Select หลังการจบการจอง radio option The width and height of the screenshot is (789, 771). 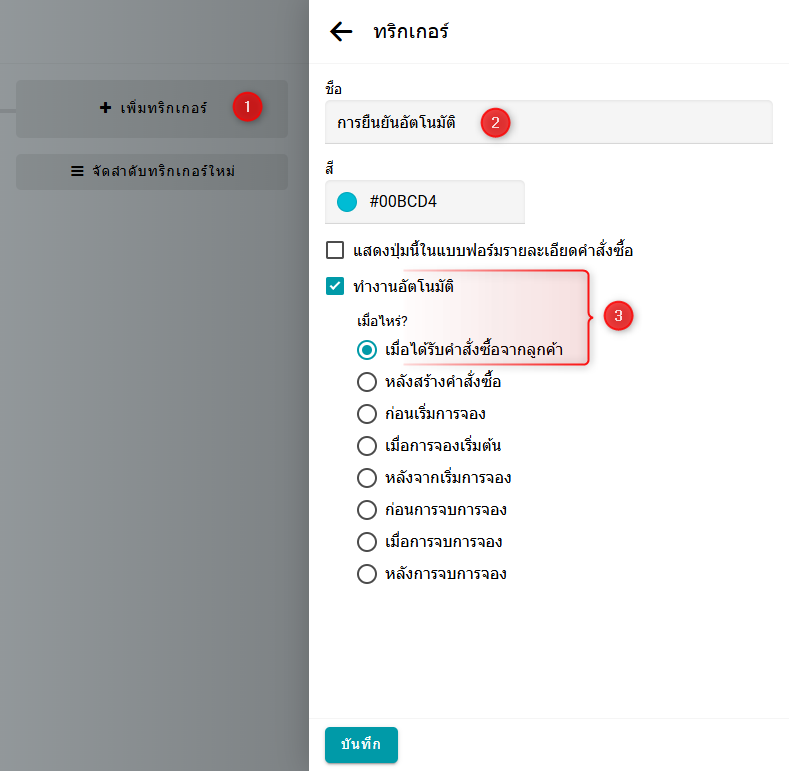click(x=367, y=574)
